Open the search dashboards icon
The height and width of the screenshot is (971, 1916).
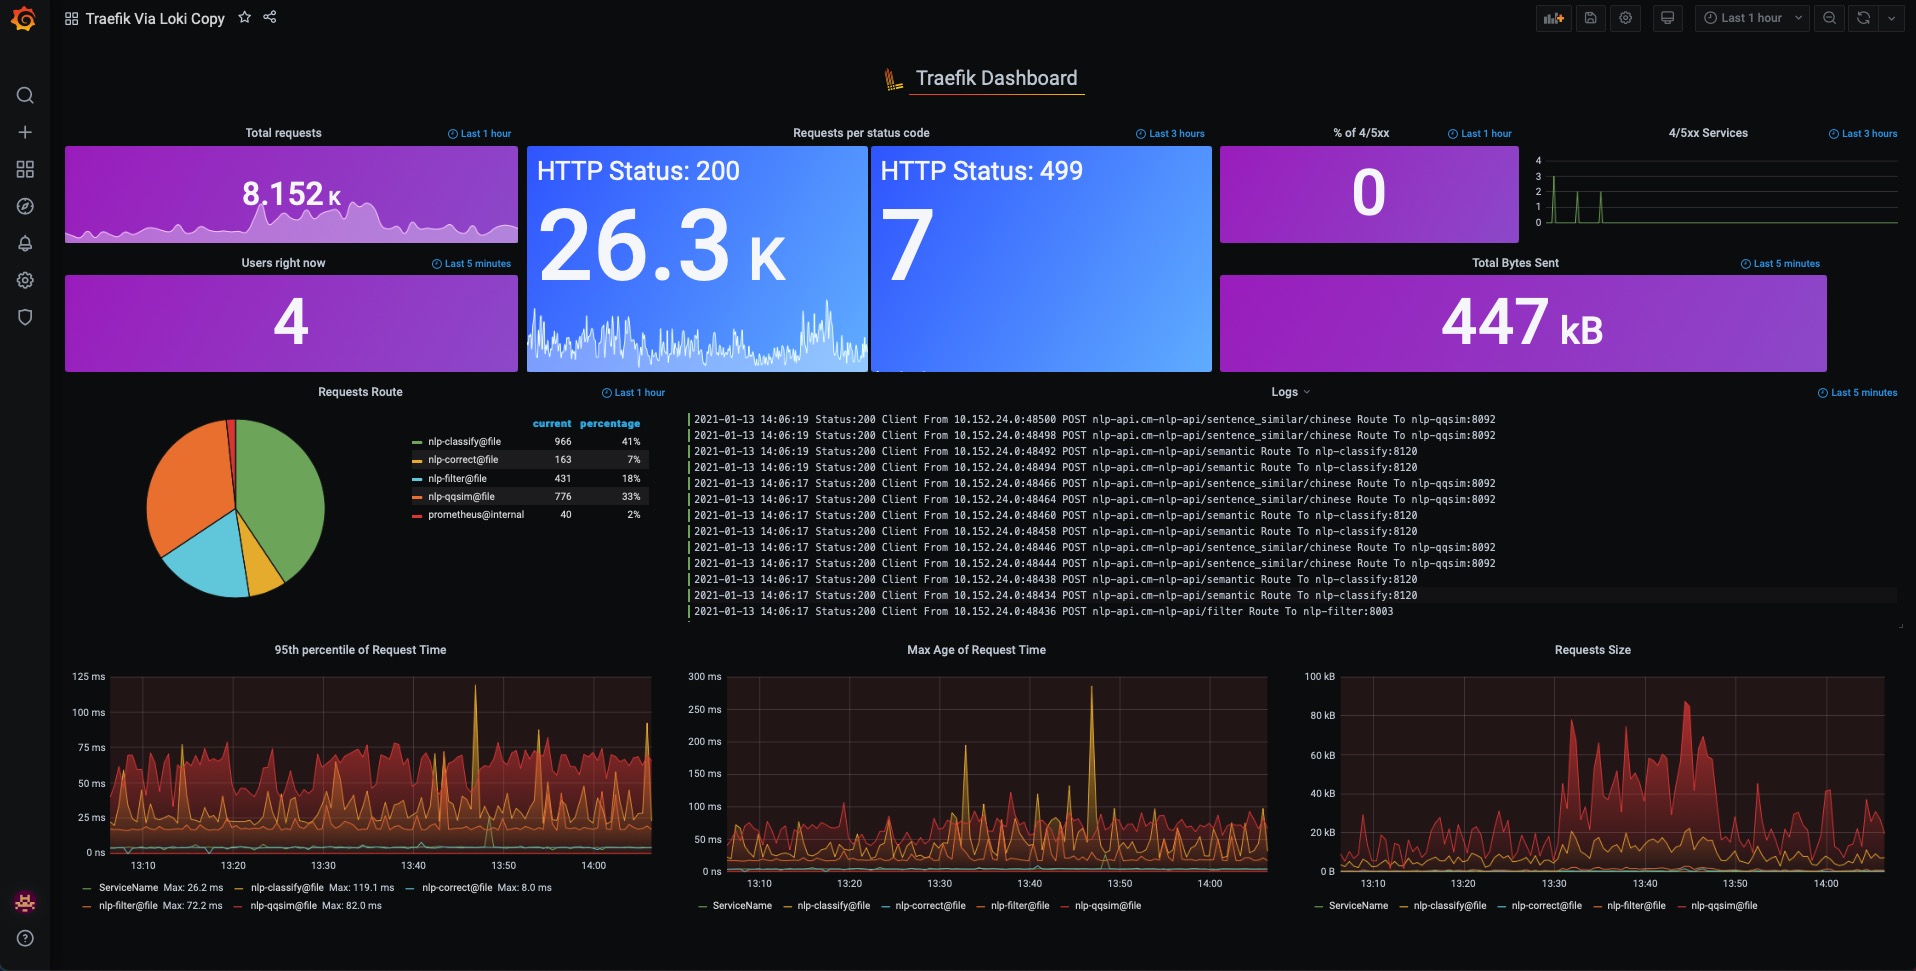click(25, 95)
